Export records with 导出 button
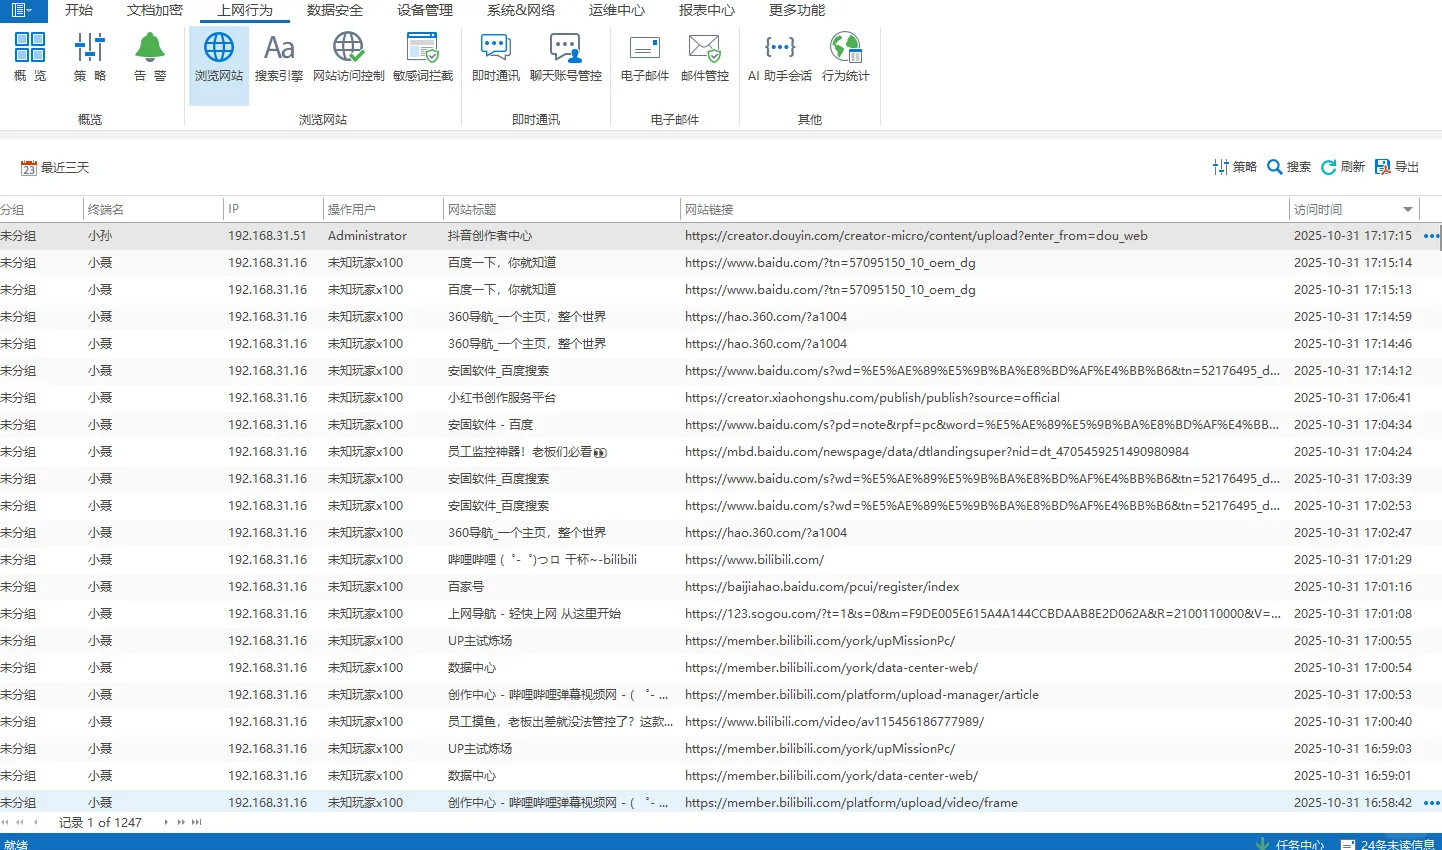Viewport: 1442px width, 850px height. tap(1397, 167)
